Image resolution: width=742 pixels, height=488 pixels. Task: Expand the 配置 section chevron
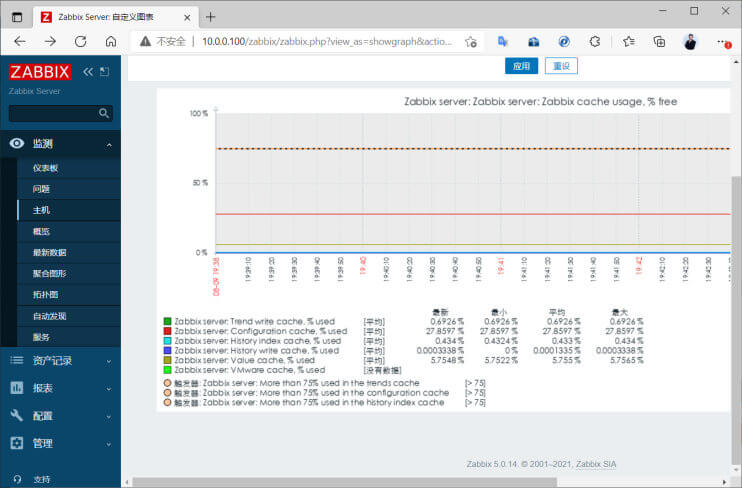109,417
